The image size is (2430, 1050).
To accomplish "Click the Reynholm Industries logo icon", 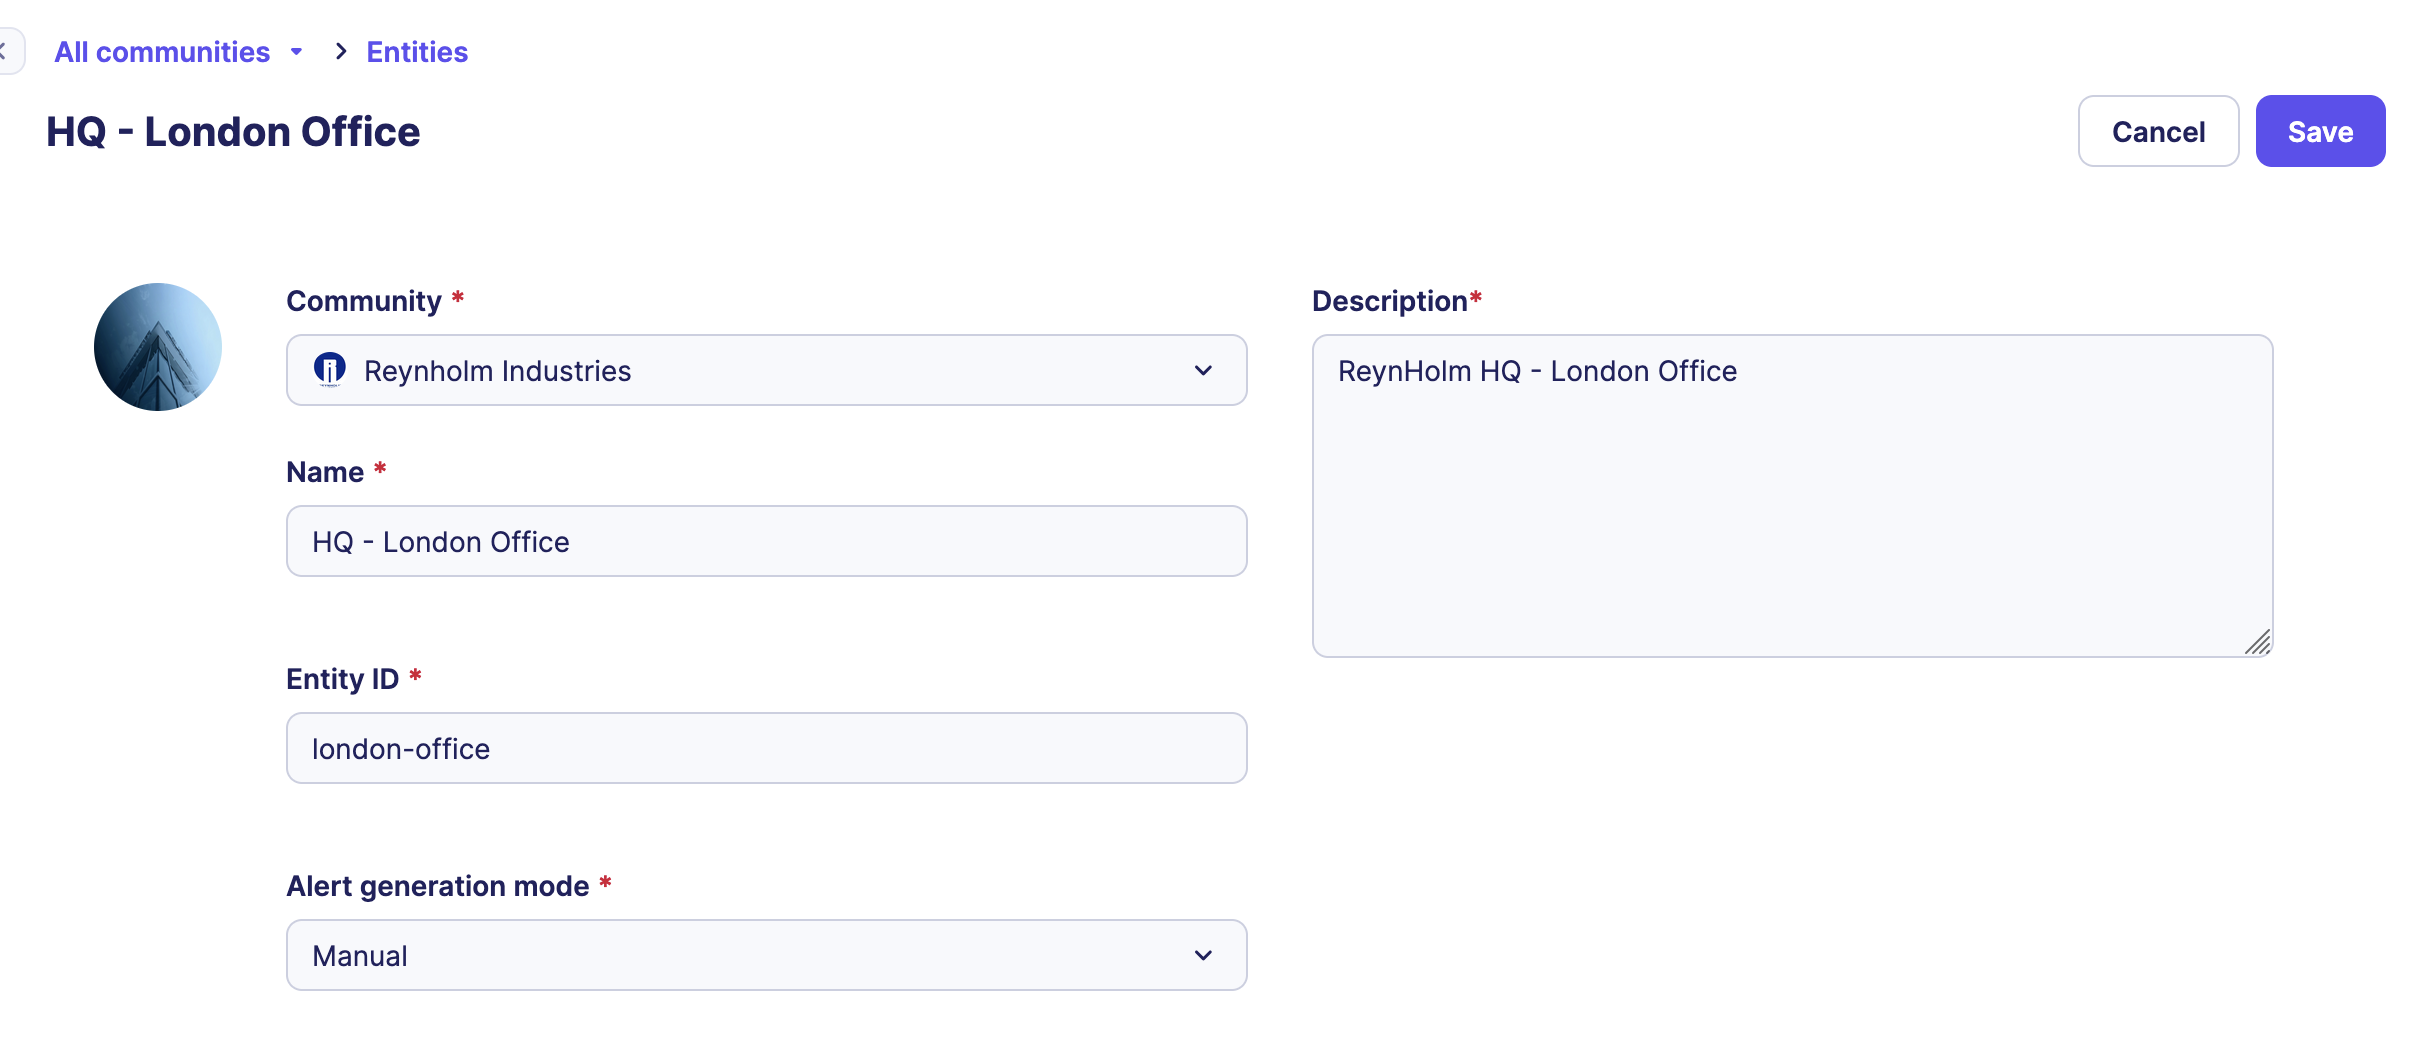I will [x=330, y=370].
